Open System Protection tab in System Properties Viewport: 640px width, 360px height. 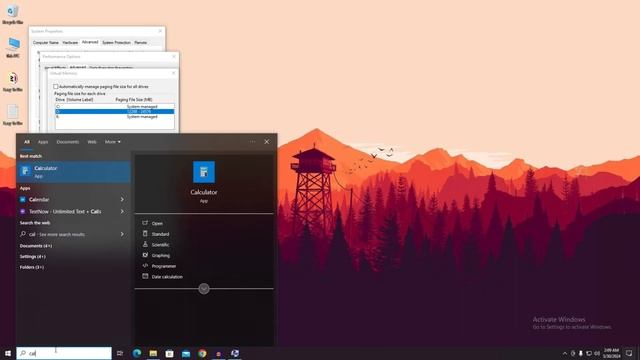116,42
